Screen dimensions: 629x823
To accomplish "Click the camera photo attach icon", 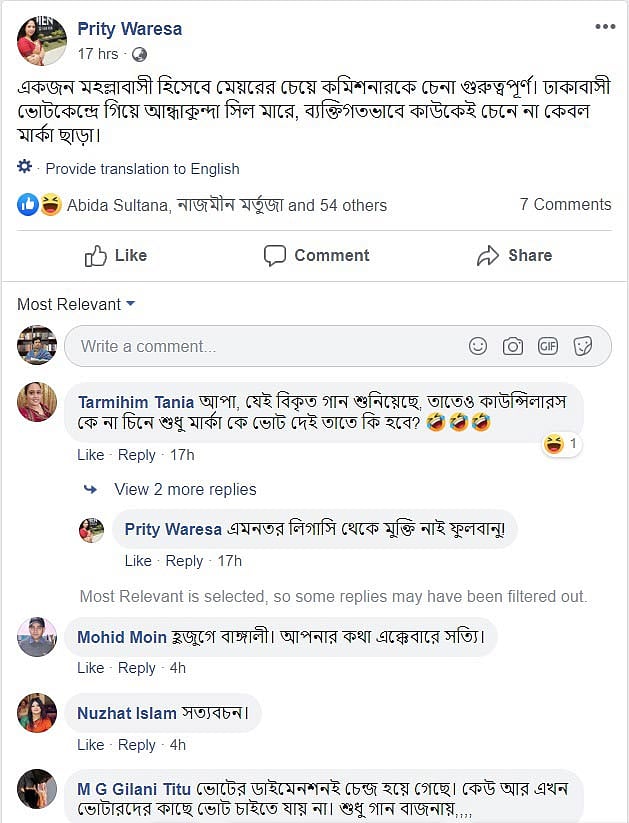I will [x=513, y=346].
